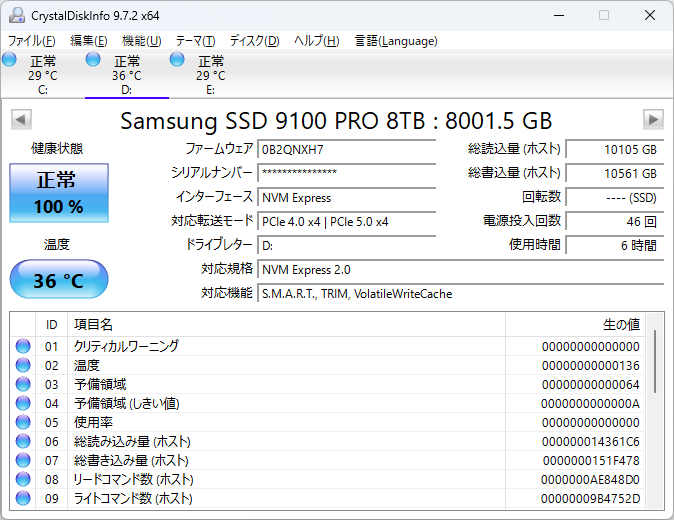
Task: Click the drive letter field D:
Action: [346, 246]
